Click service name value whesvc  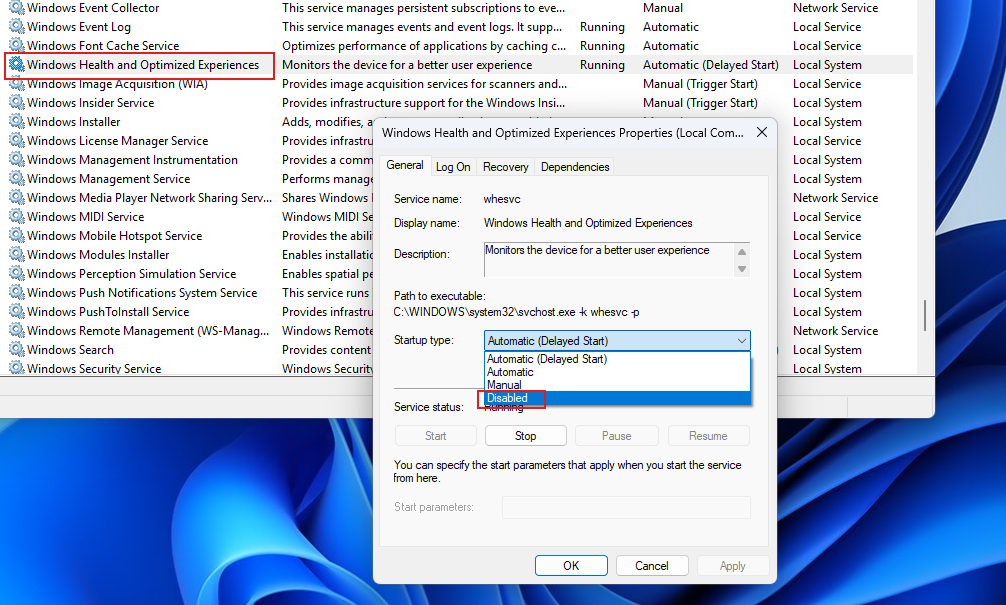(502, 199)
